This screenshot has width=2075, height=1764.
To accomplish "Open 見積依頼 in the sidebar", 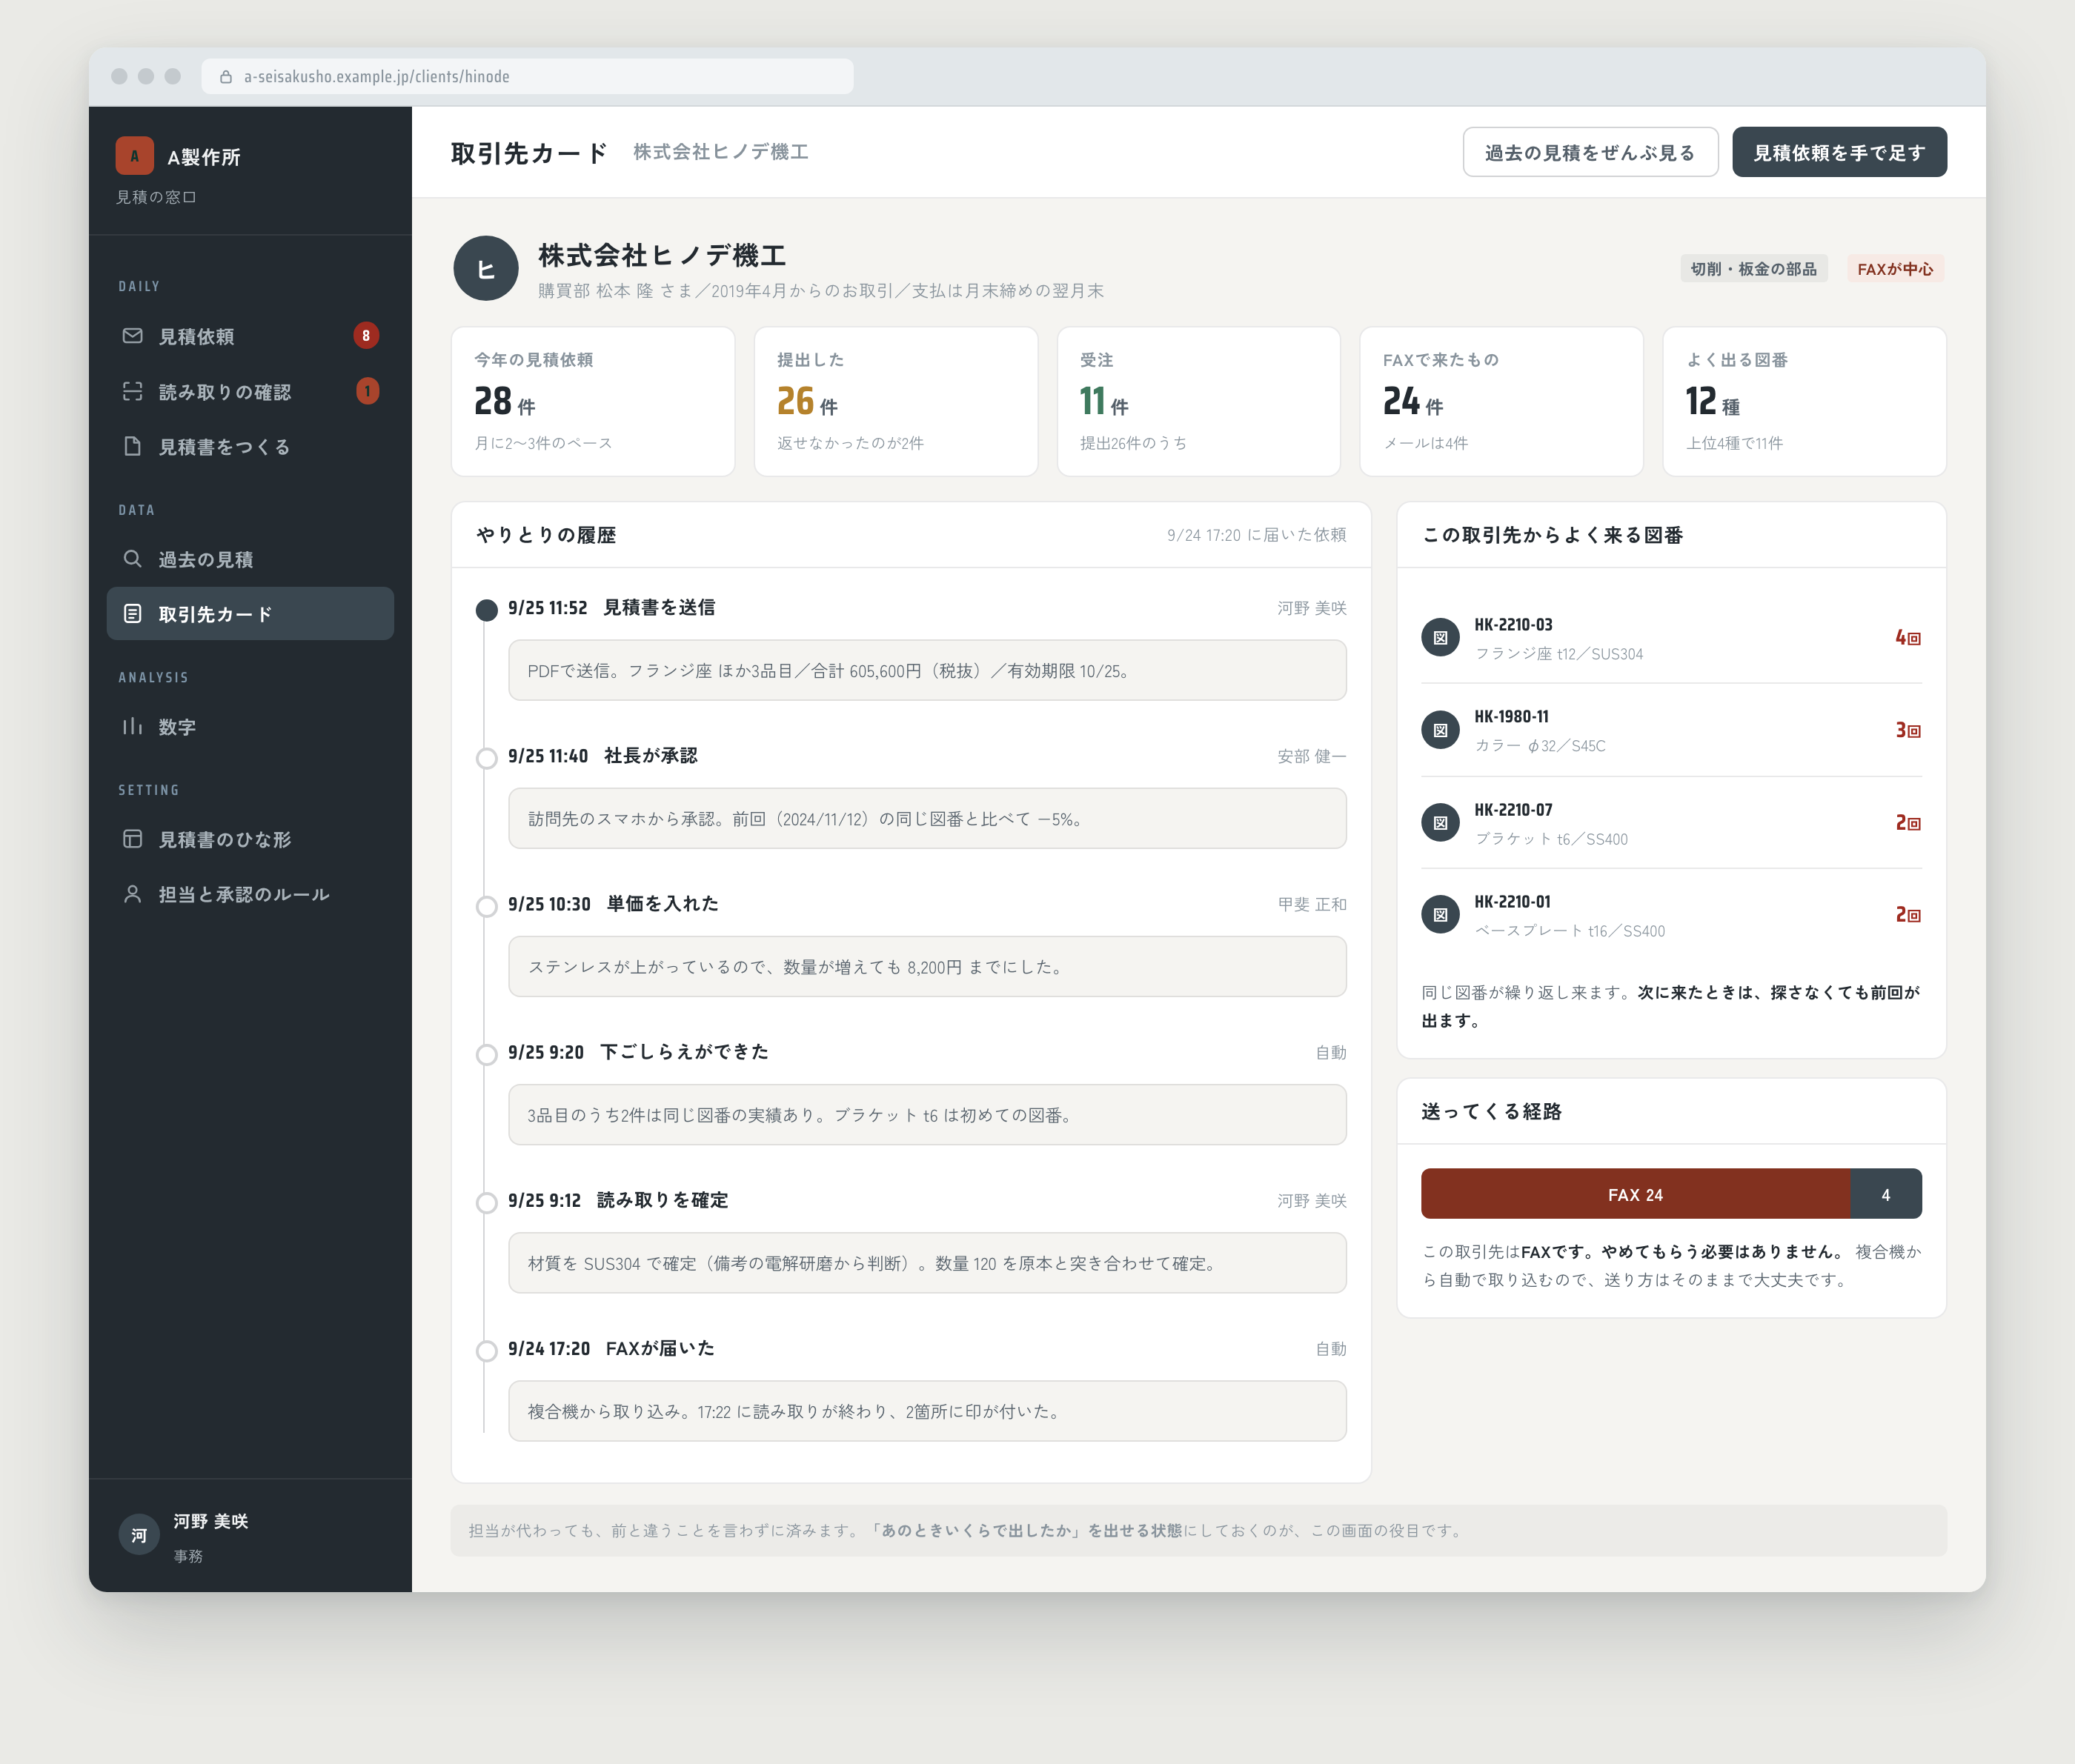I will 250,336.
